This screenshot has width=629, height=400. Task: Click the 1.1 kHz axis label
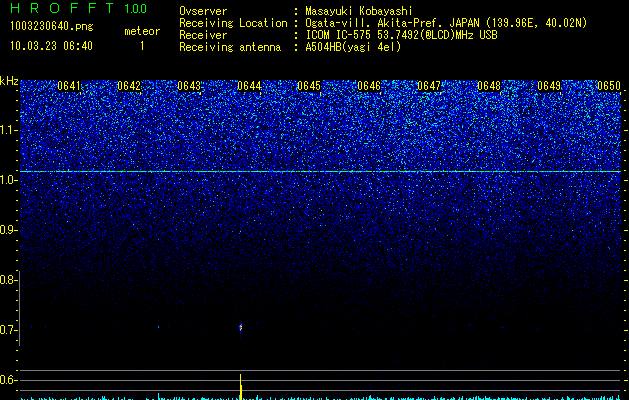point(7,130)
